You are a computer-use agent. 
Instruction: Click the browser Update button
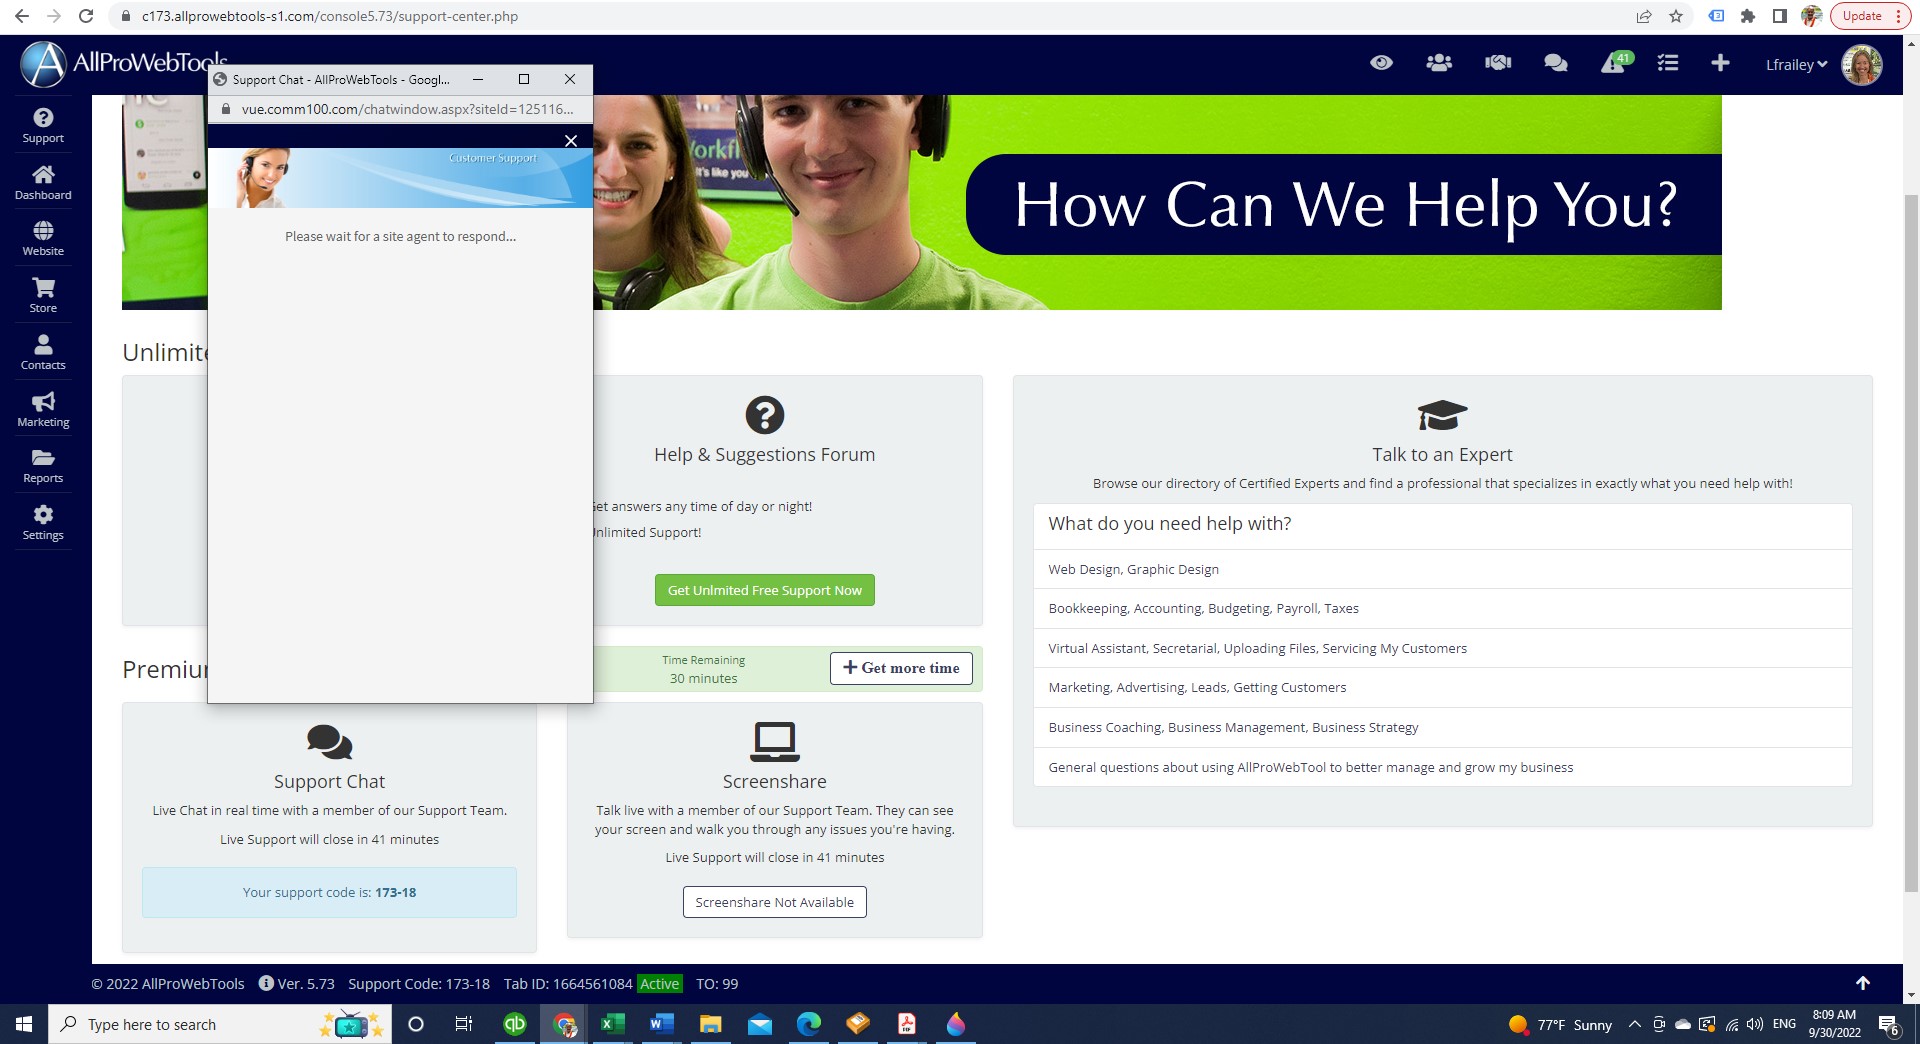click(1869, 16)
